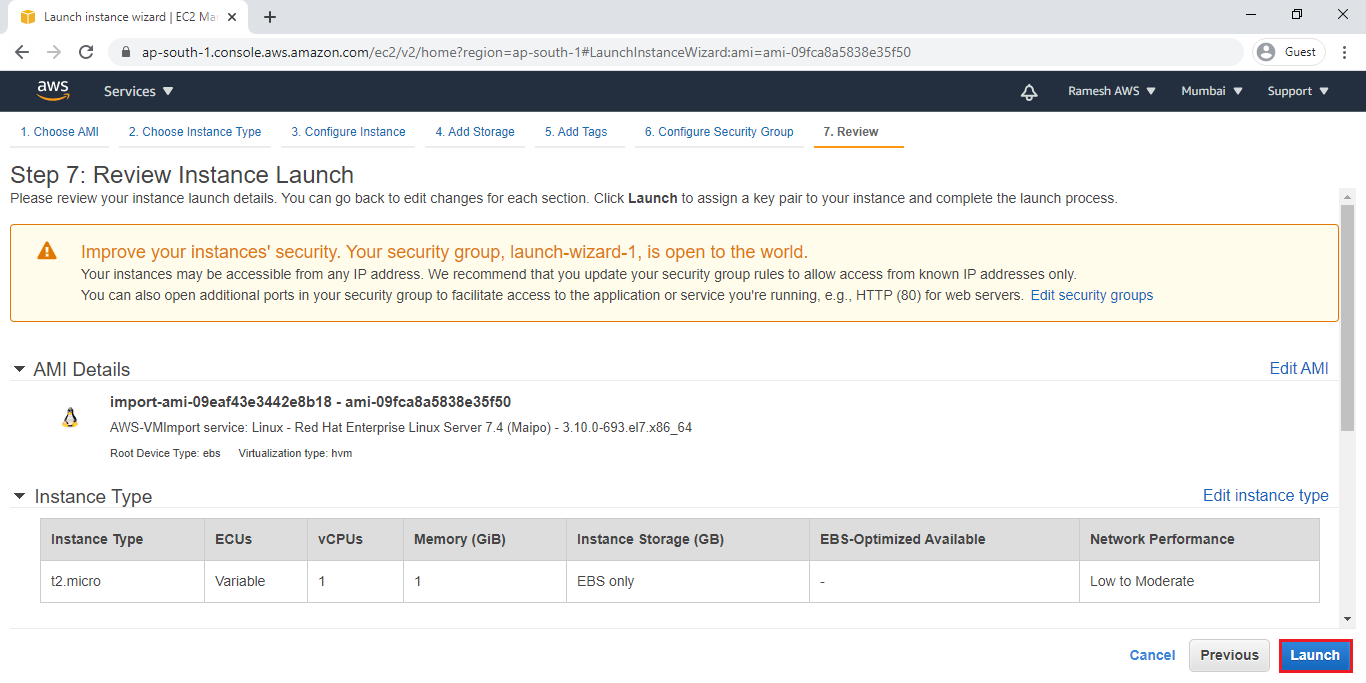Click Edit security groups link
Image resolution: width=1366 pixels, height=683 pixels.
[x=1092, y=296]
